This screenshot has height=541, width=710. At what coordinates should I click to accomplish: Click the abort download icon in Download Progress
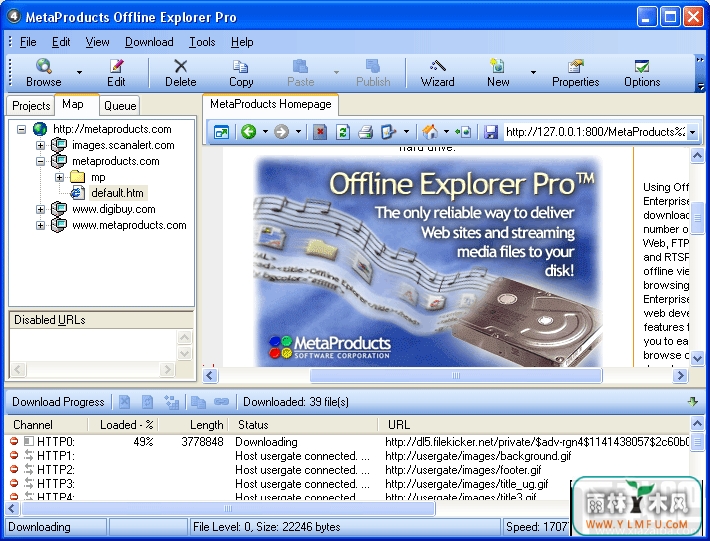tap(125, 402)
